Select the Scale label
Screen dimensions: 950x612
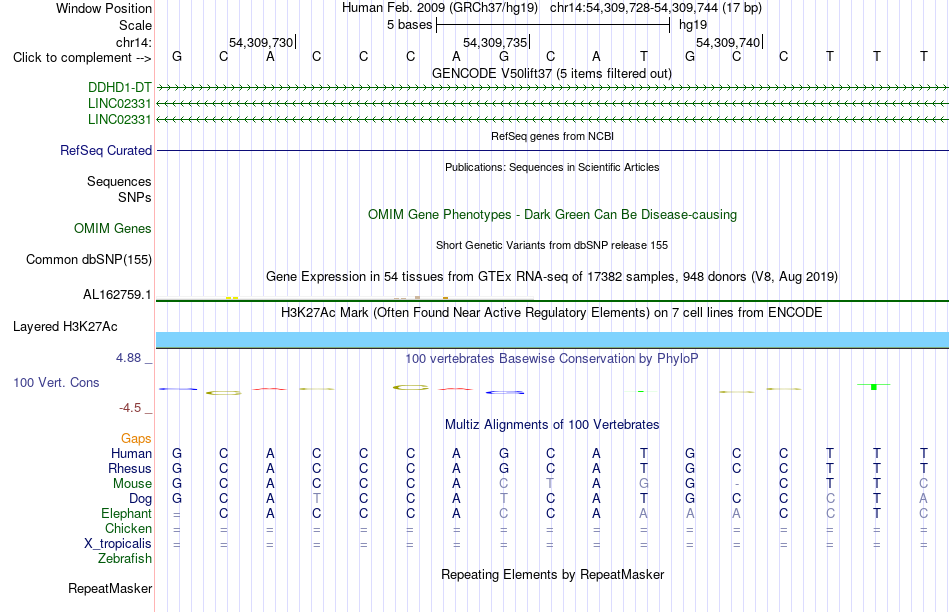click(135, 25)
